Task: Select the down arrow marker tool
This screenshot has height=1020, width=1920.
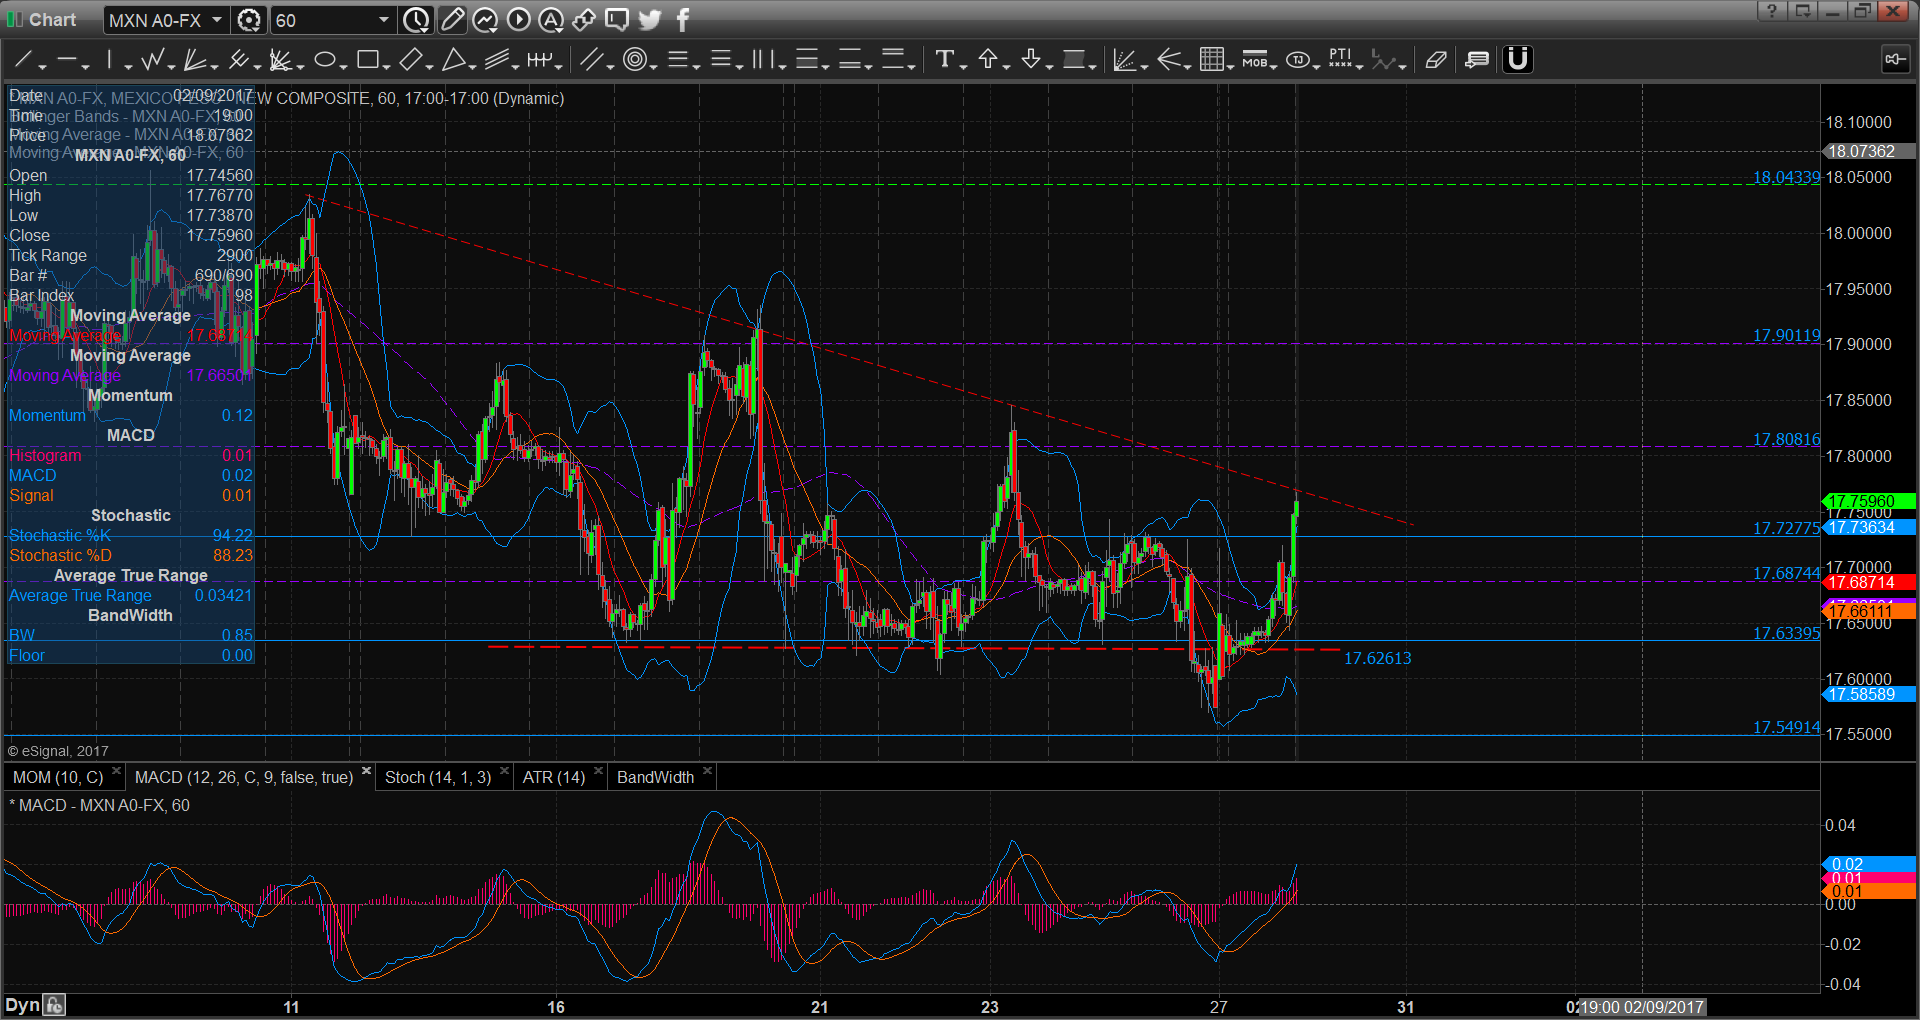Action: (x=1031, y=60)
